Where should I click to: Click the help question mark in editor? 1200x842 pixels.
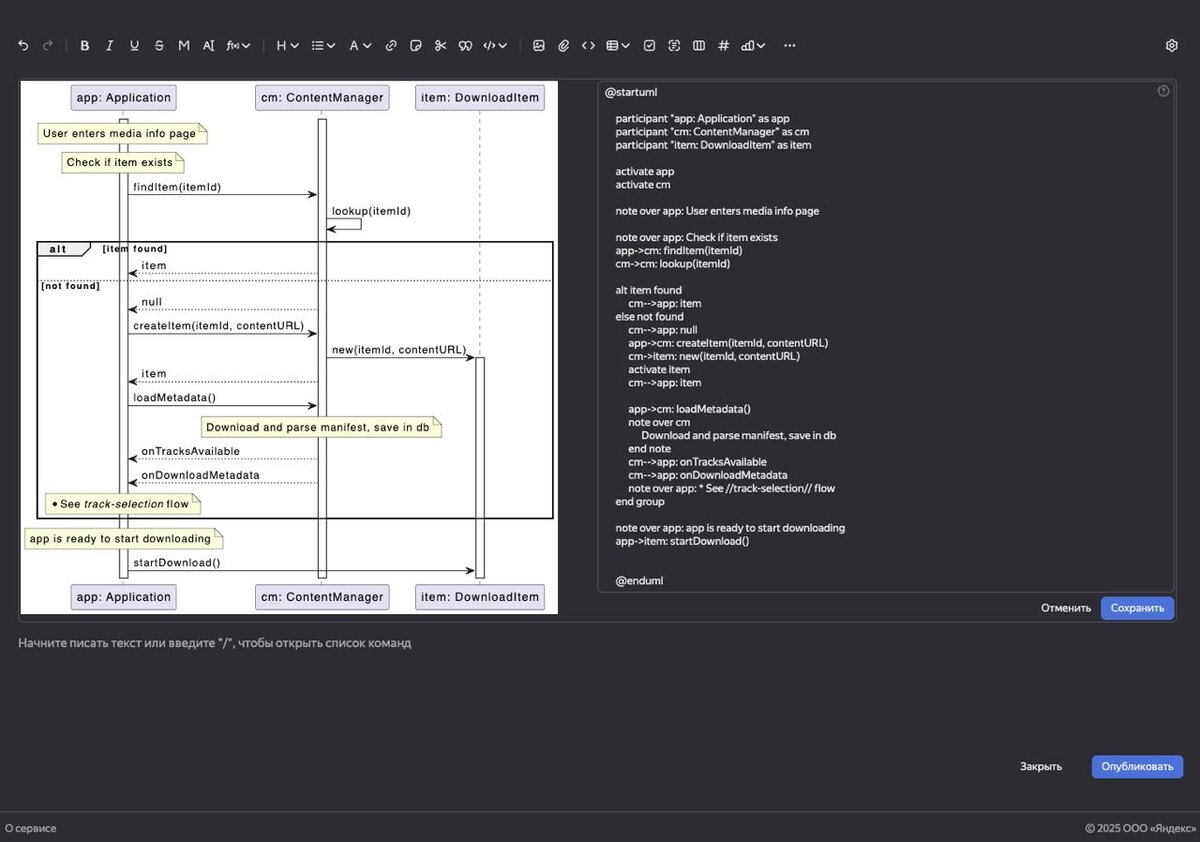(x=1163, y=91)
